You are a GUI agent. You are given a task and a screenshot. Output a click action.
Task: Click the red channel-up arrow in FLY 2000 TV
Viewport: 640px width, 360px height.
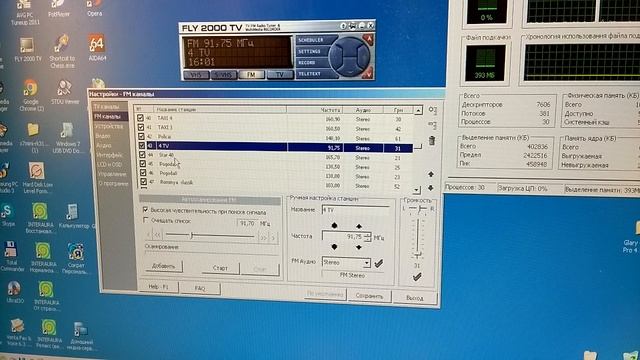coord(369,40)
